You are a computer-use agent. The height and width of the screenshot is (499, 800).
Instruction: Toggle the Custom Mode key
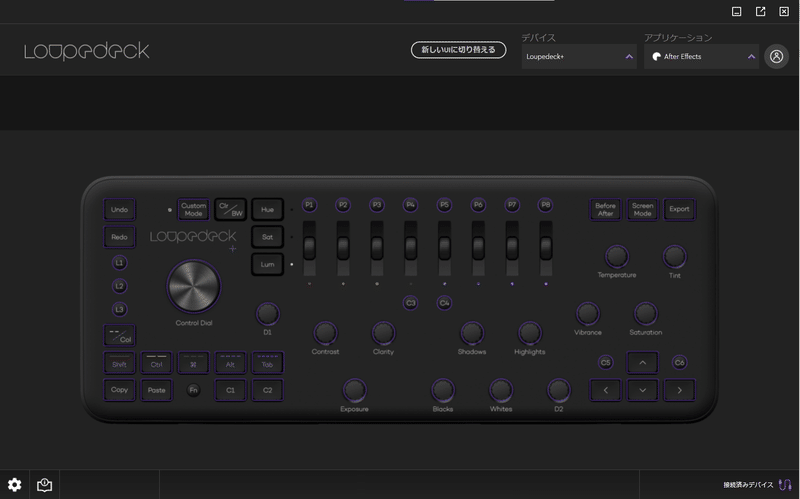click(193, 210)
